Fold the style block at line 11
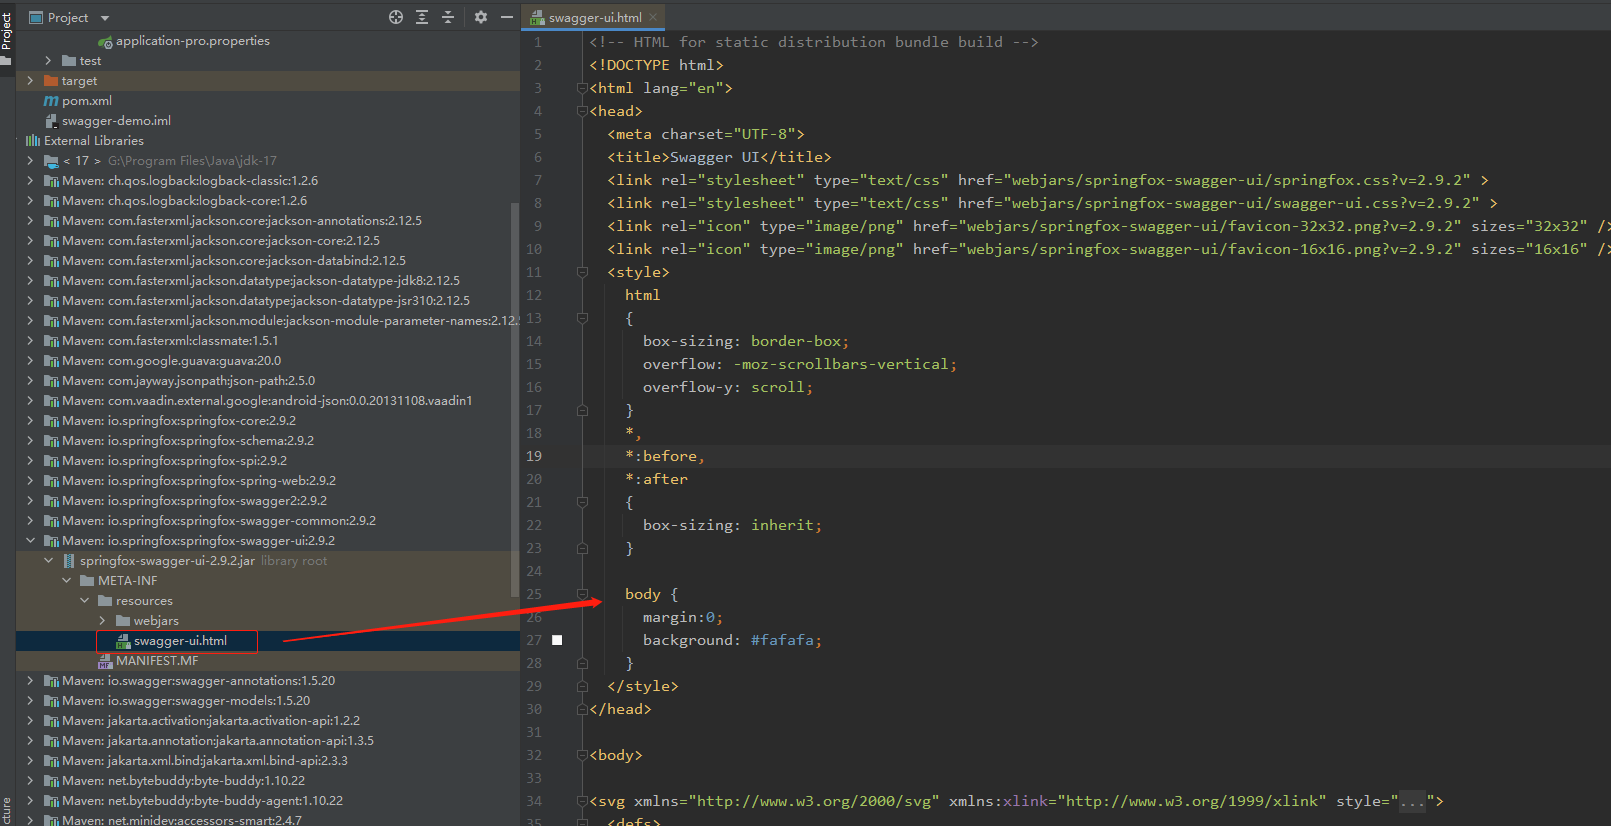 point(582,272)
